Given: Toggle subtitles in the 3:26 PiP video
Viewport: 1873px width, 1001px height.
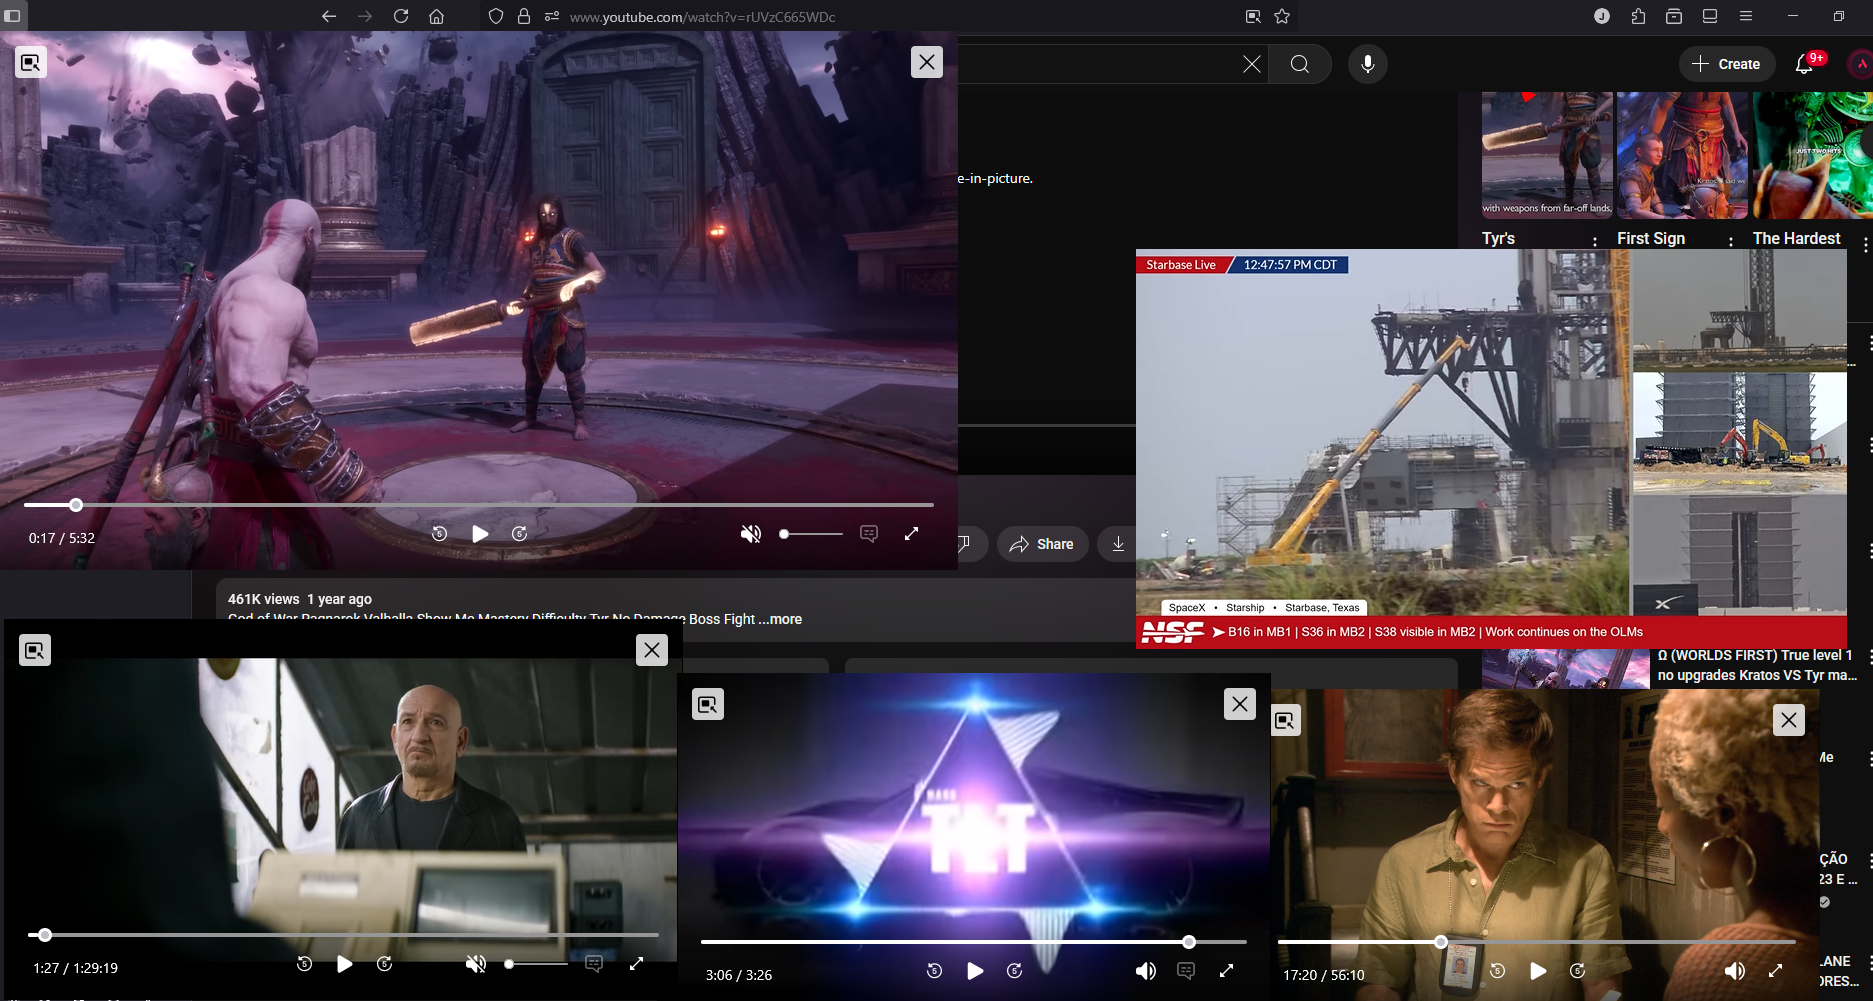Looking at the screenshot, I should click(1186, 971).
